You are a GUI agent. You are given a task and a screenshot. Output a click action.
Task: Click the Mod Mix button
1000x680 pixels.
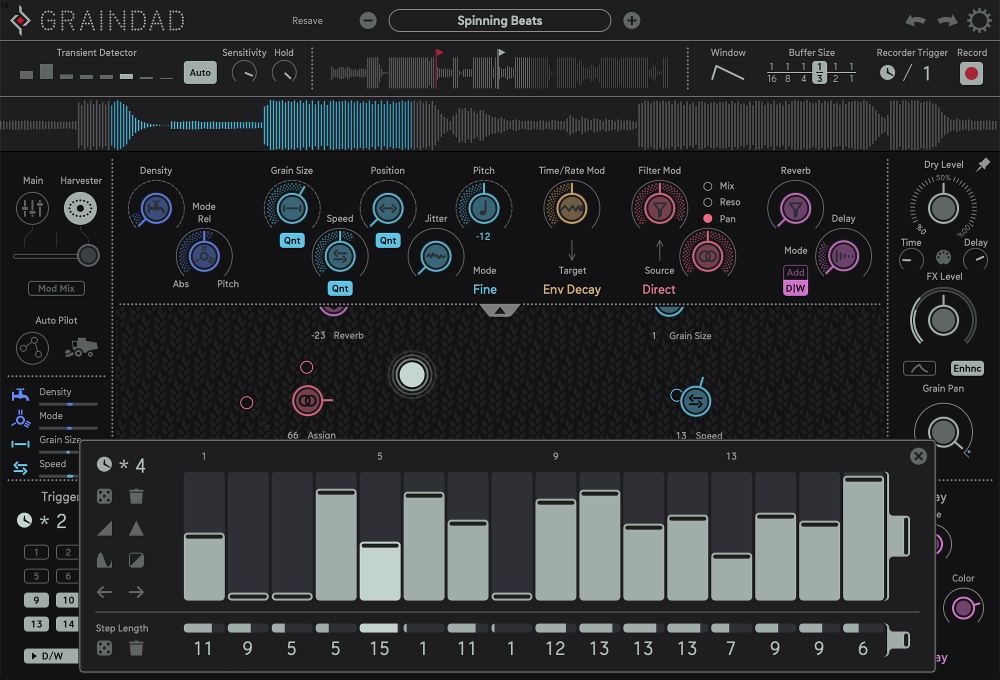(x=56, y=288)
